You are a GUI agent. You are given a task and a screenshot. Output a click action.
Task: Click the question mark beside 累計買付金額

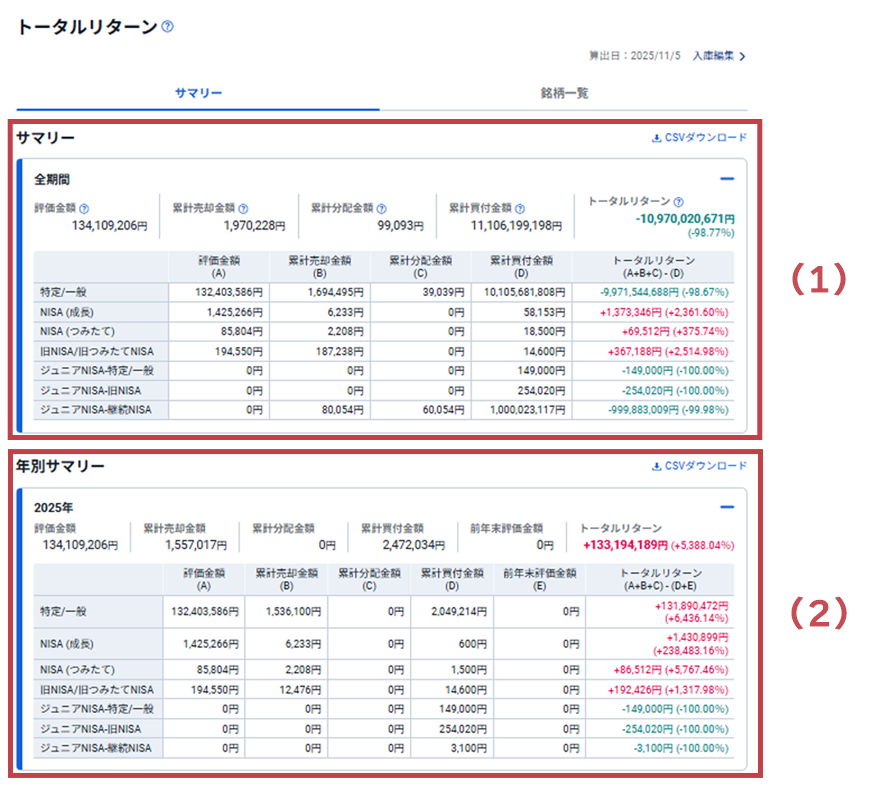520,209
